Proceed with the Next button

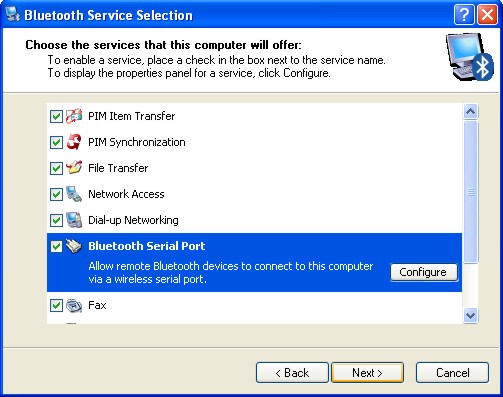[x=367, y=373]
